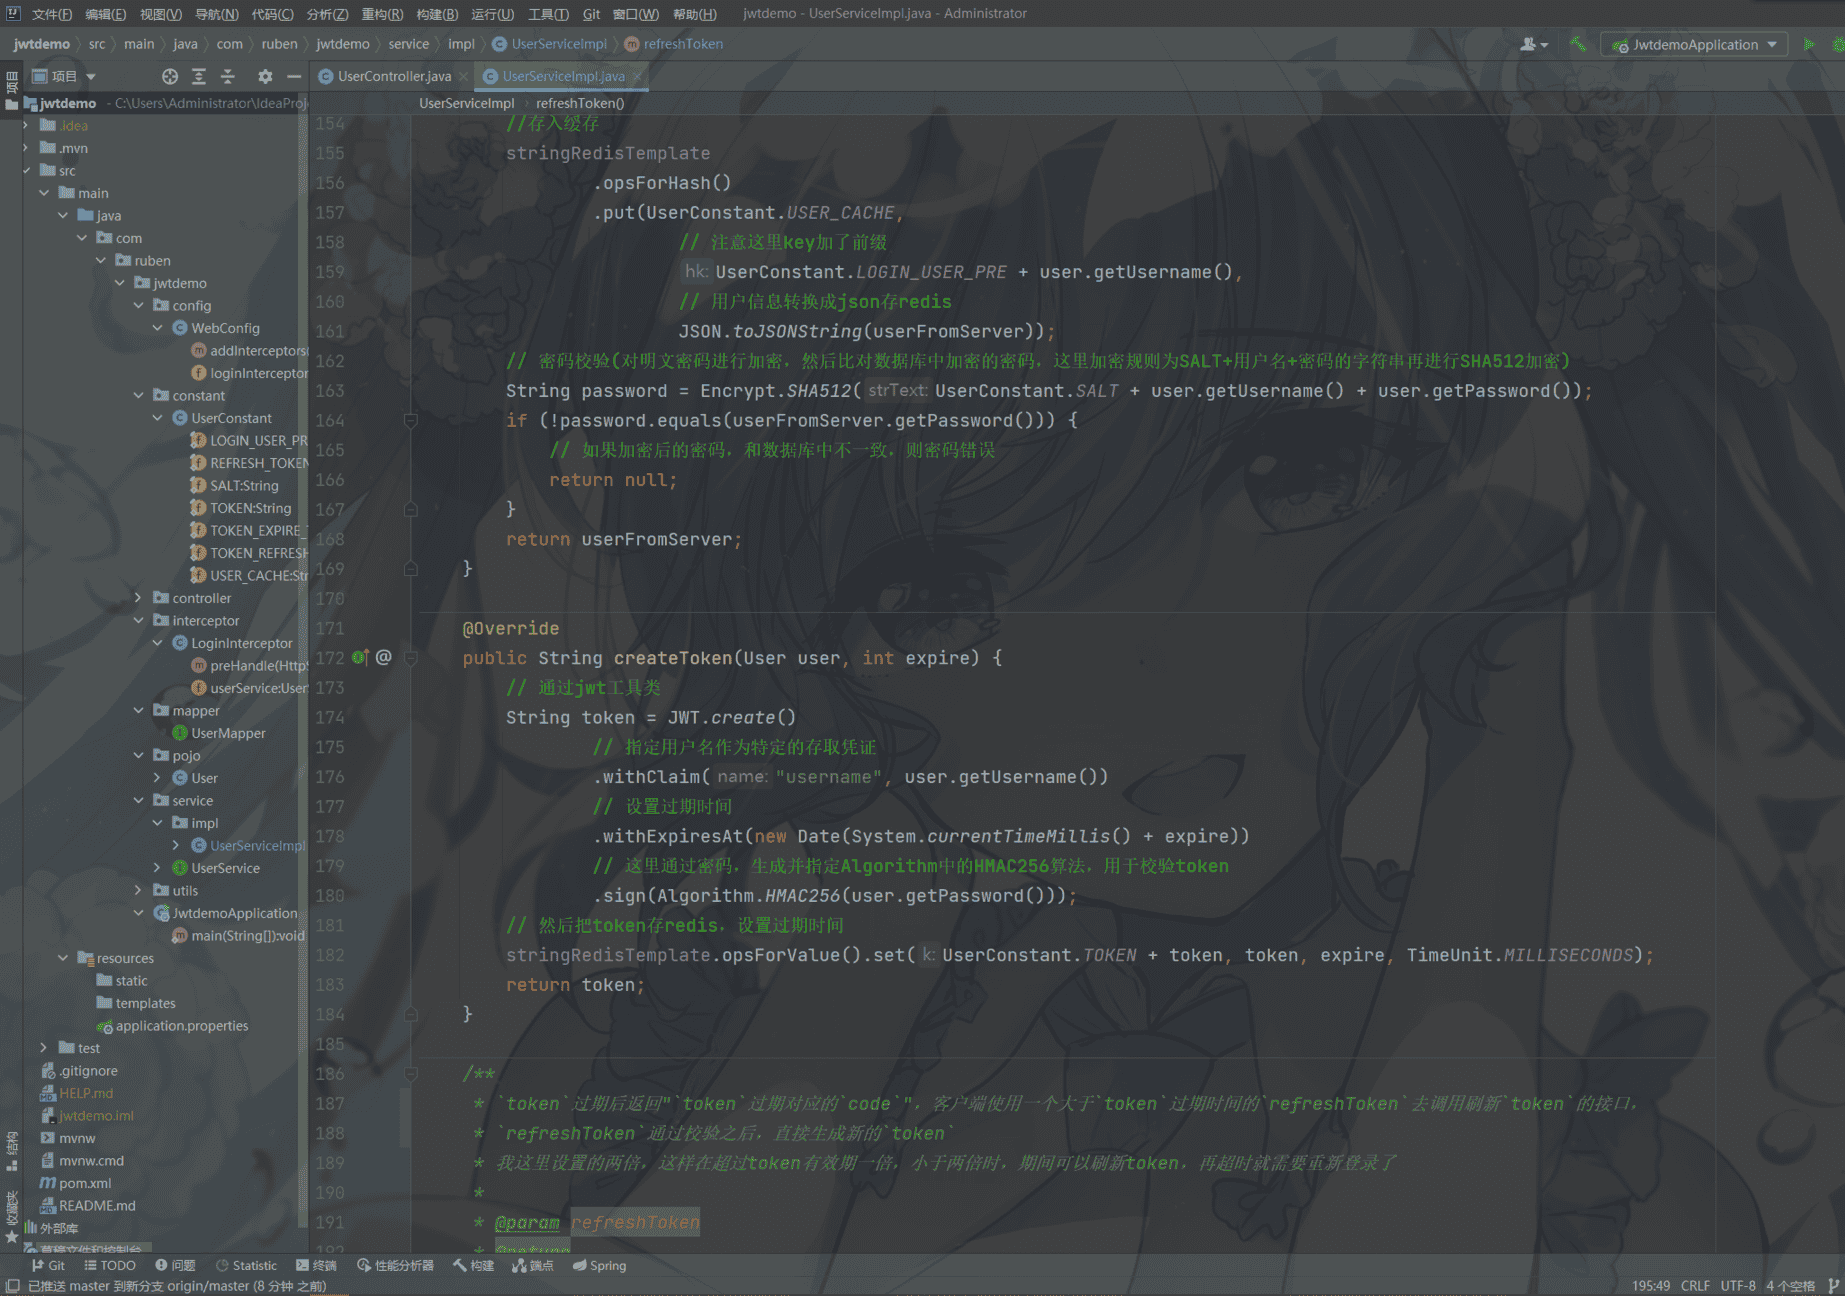Click the collapse all icon in project panel
Image resolution: width=1845 pixels, height=1296 pixels.
[228, 76]
